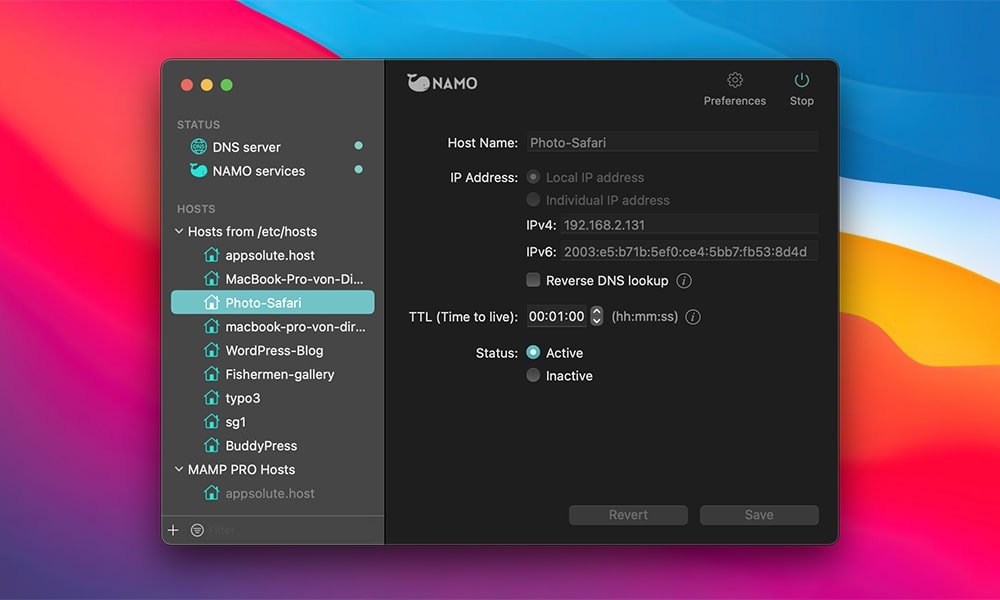Select the WordPress-Blog host
The width and height of the screenshot is (1000, 600).
tap(273, 351)
